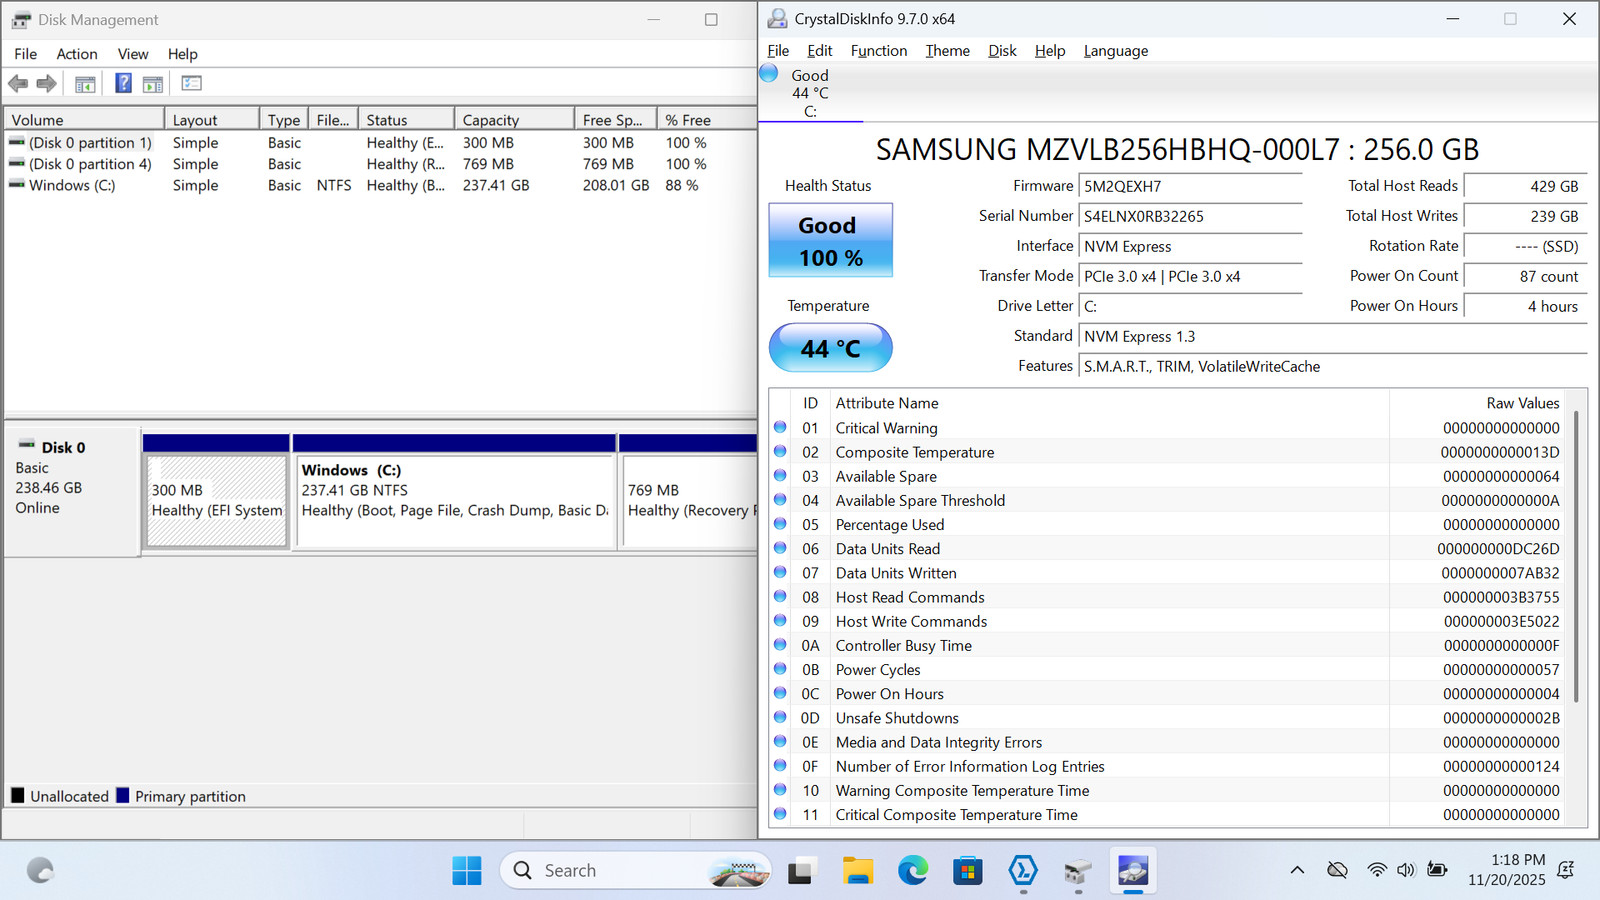Click the Settings checklist toolbar icon in Disk Management
Image resolution: width=1600 pixels, height=900 pixels.
click(x=191, y=83)
